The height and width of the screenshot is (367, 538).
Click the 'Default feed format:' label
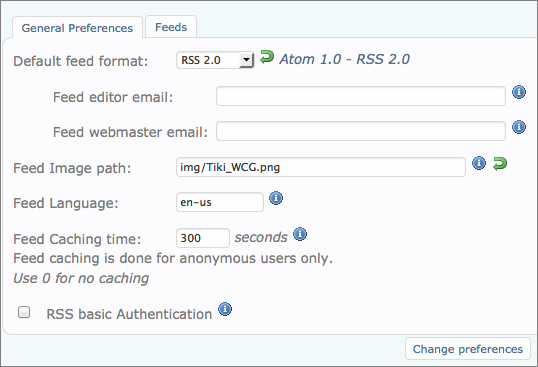point(81,61)
